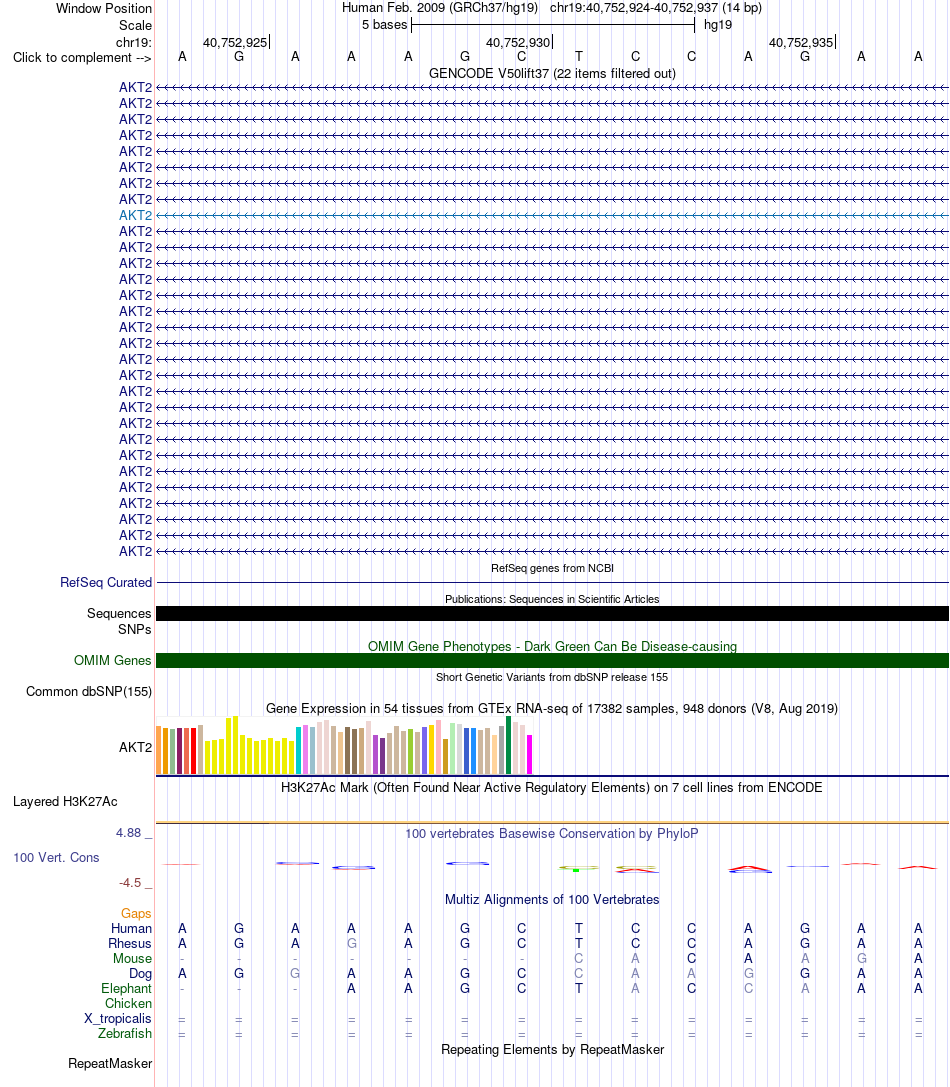
Task: Select the Mouse alignment row label
Action: pyautogui.click(x=132, y=959)
